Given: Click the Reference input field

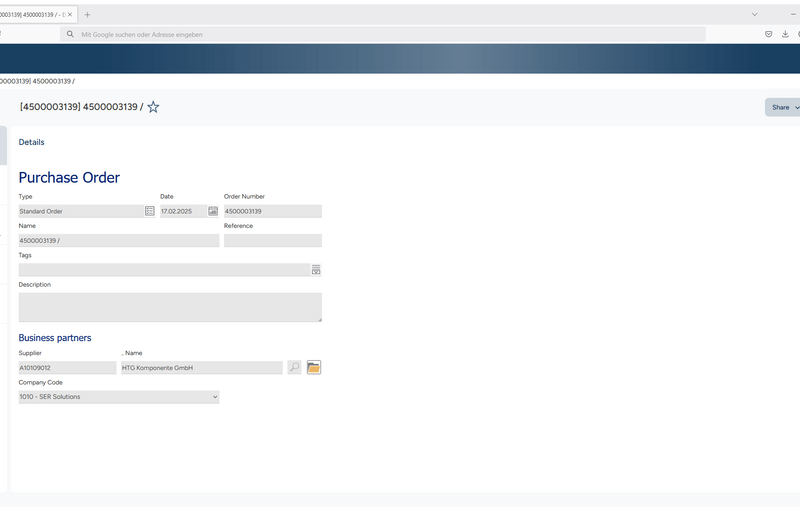Looking at the screenshot, I should click(x=272, y=241).
